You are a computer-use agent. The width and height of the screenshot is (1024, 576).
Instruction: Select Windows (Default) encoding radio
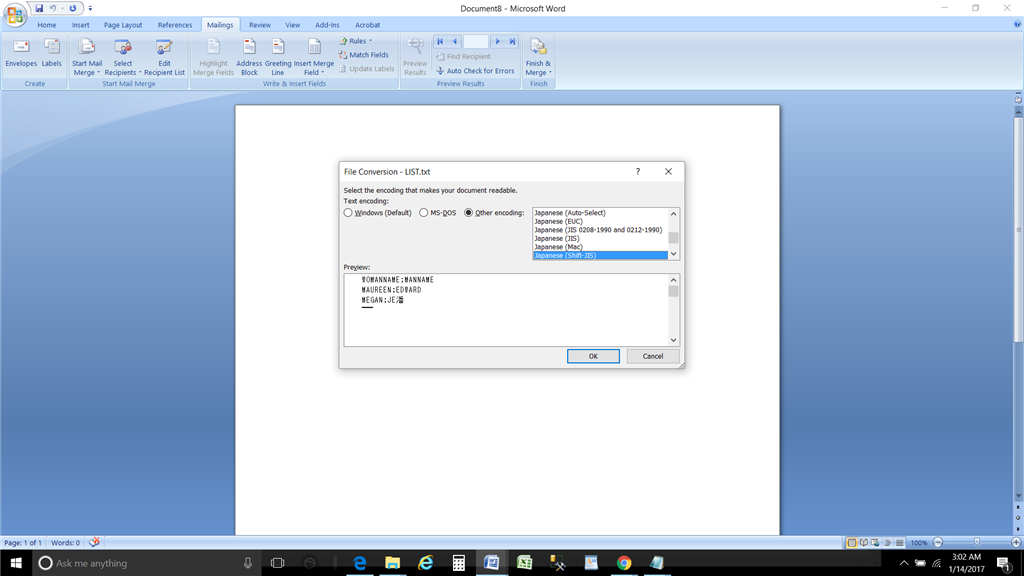pyautogui.click(x=348, y=213)
